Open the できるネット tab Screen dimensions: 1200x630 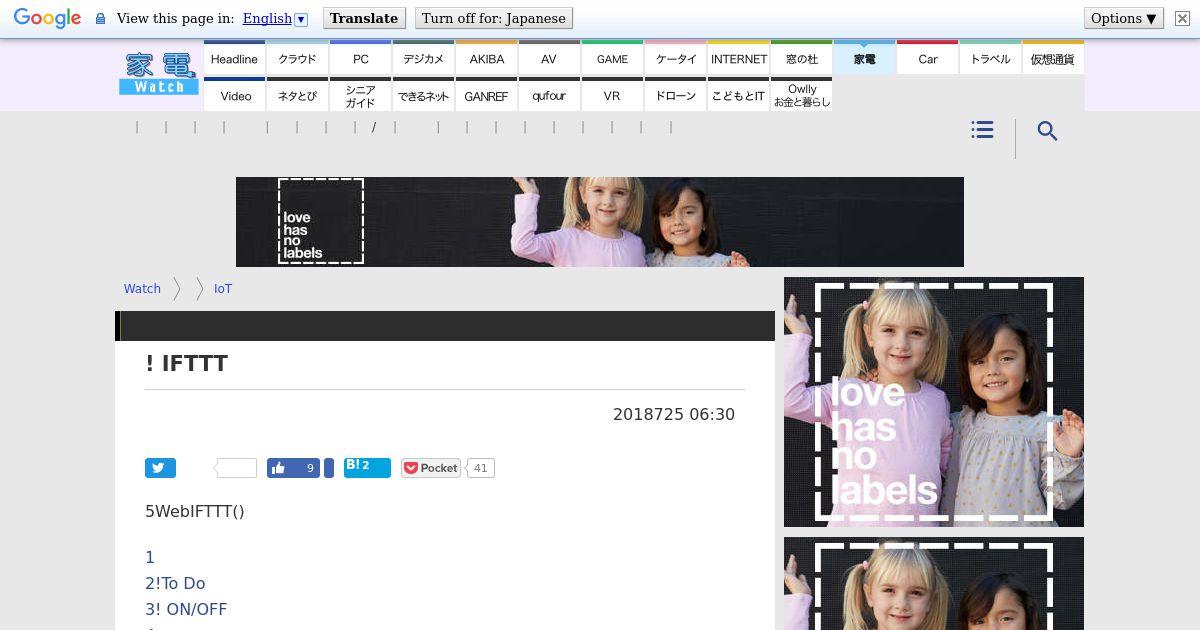pos(423,95)
